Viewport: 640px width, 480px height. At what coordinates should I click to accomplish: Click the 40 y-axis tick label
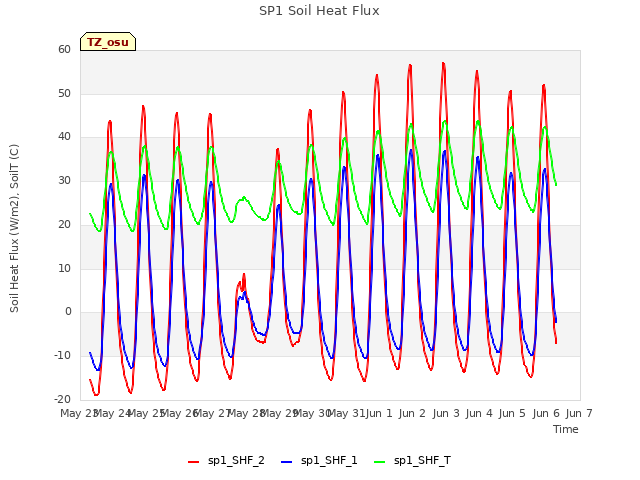[64, 137]
